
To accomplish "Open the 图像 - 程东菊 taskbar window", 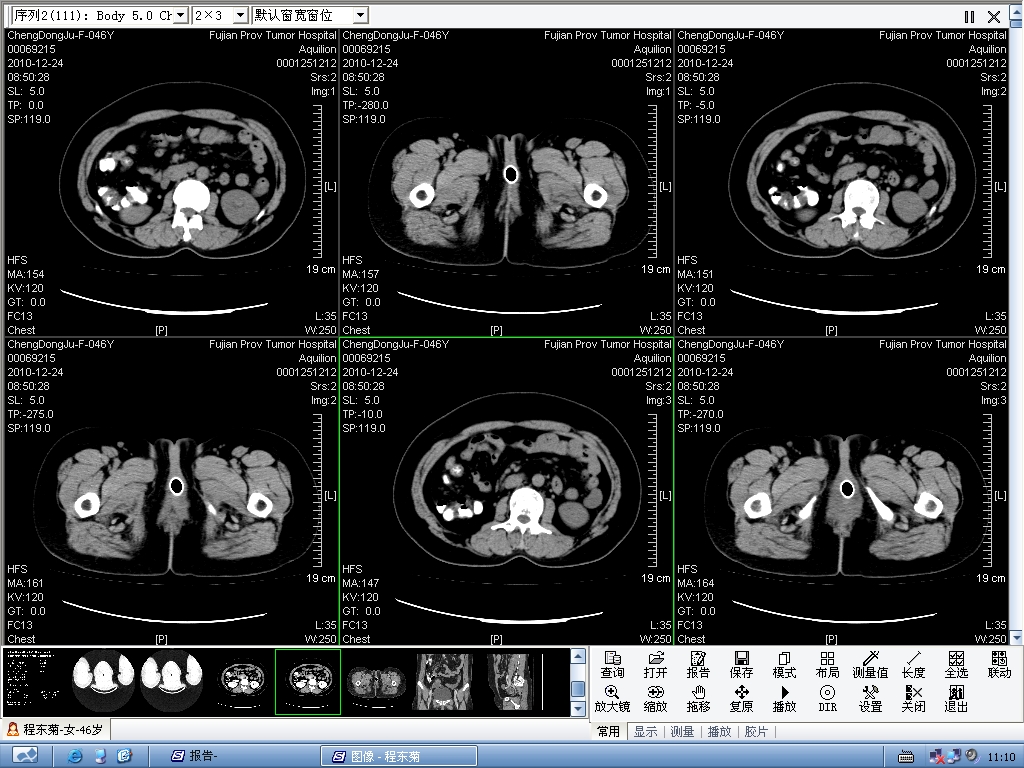I will coord(399,756).
